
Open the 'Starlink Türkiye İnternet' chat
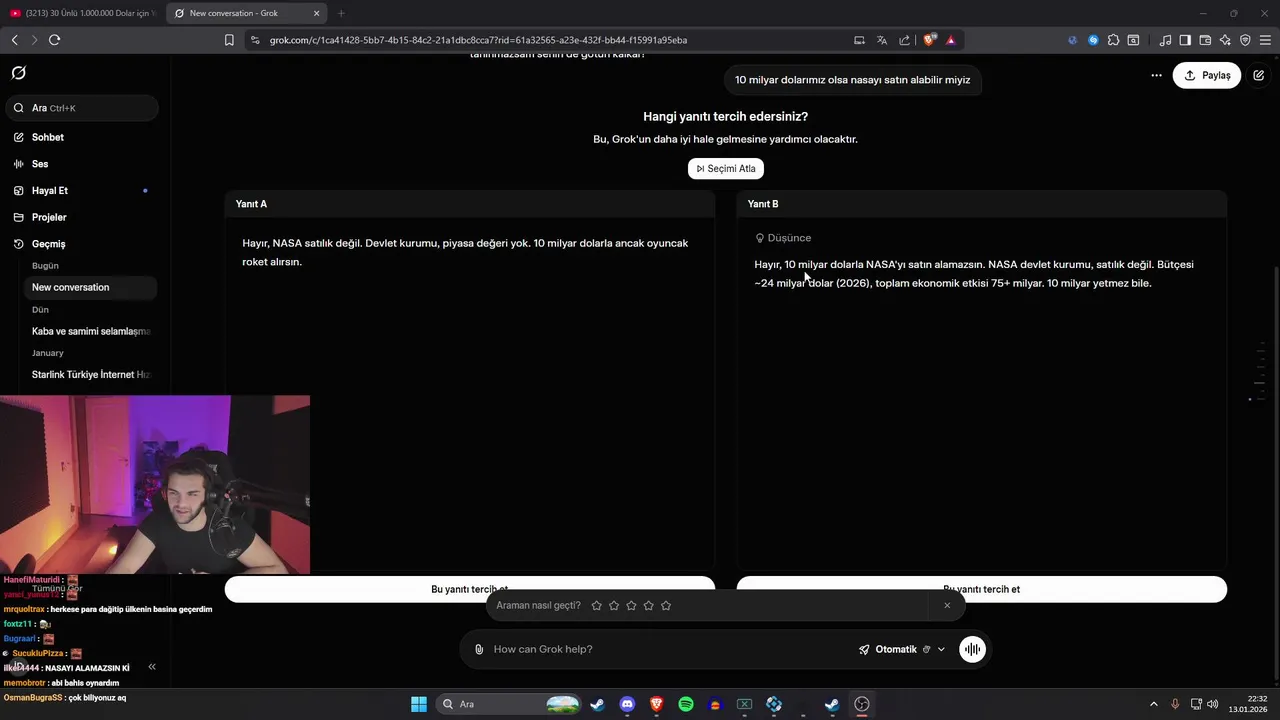pos(91,374)
